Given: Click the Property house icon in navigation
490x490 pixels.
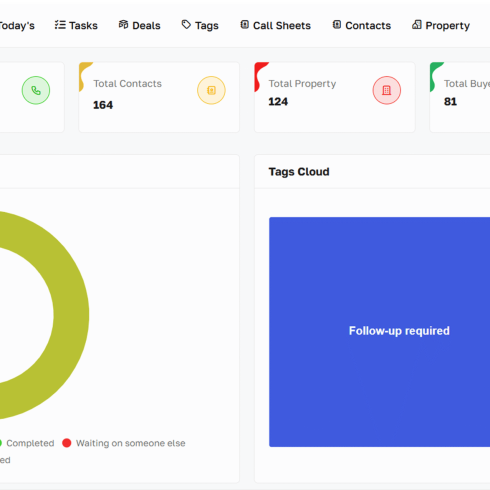Looking at the screenshot, I should (417, 25).
